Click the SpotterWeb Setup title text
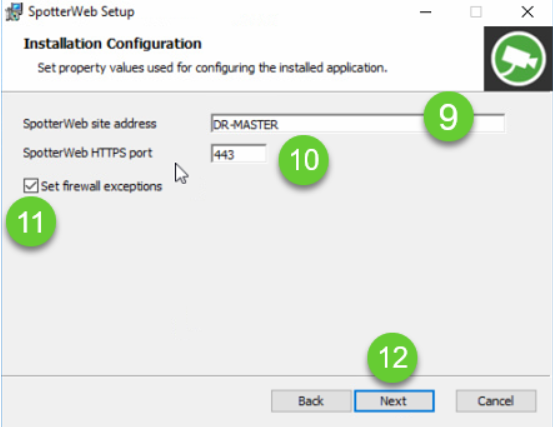The image size is (553, 427). click(81, 12)
